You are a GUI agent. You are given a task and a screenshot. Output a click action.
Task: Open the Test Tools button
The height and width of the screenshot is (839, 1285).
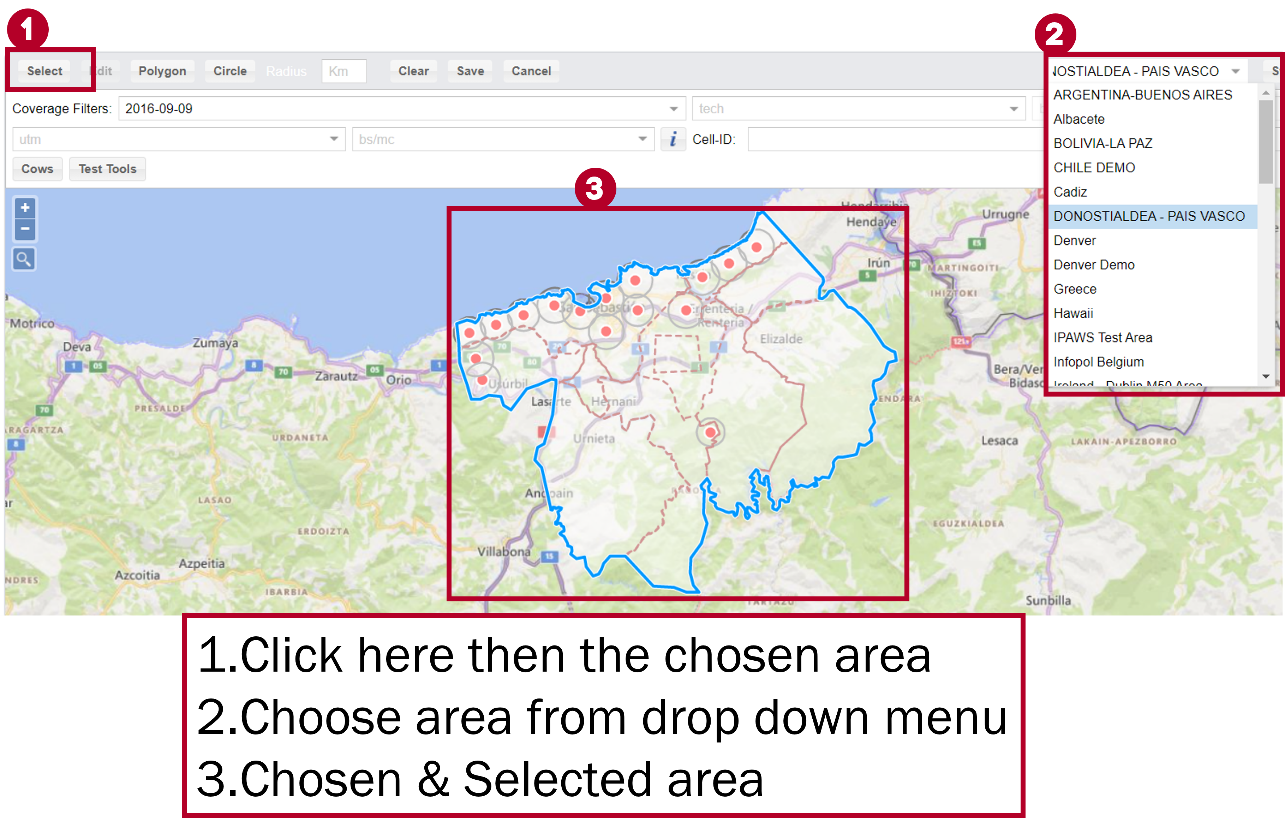point(107,169)
